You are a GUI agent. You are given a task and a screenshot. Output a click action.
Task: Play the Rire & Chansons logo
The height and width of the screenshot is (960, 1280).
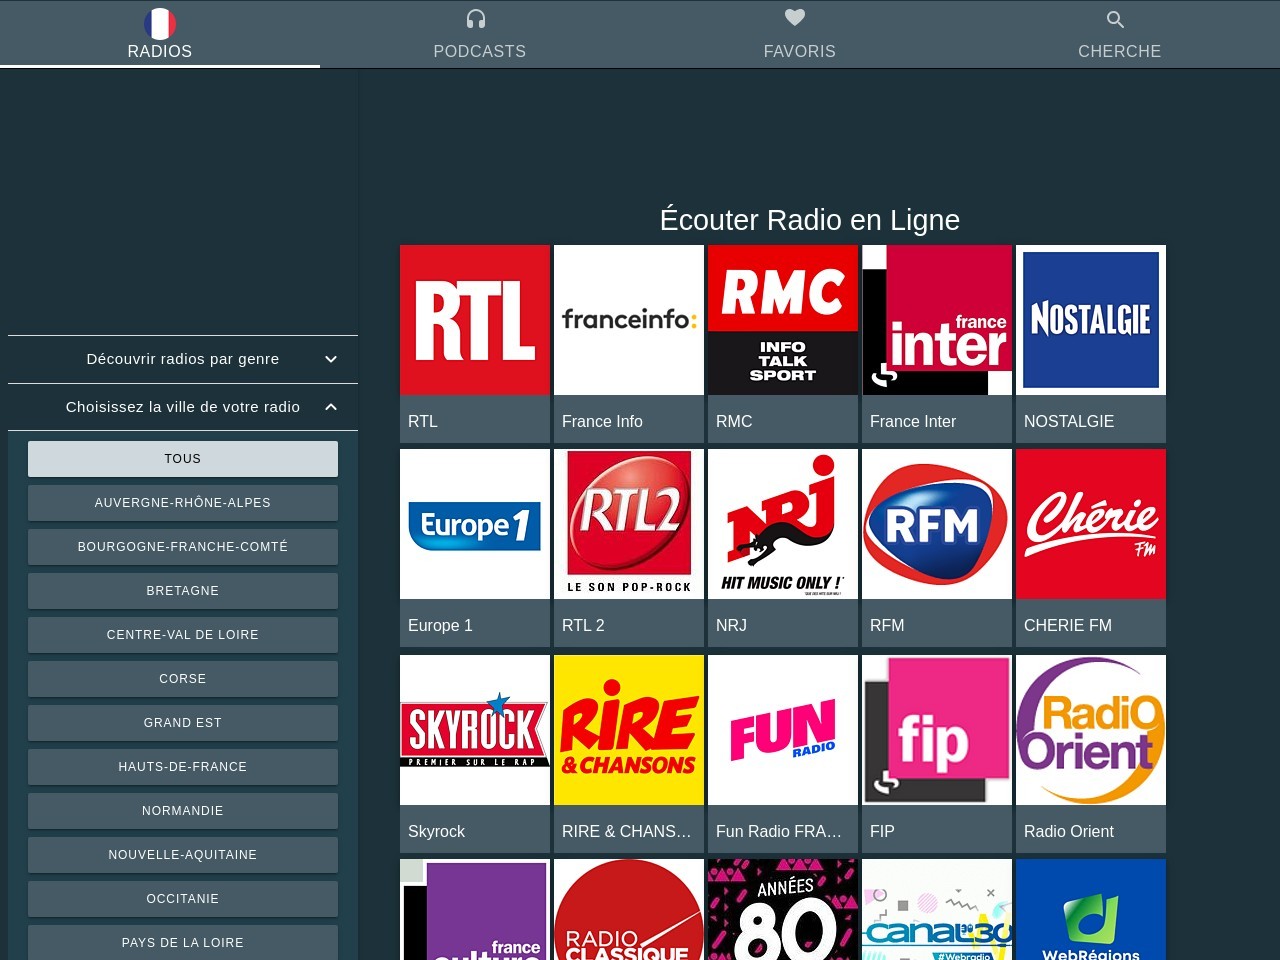[629, 730]
